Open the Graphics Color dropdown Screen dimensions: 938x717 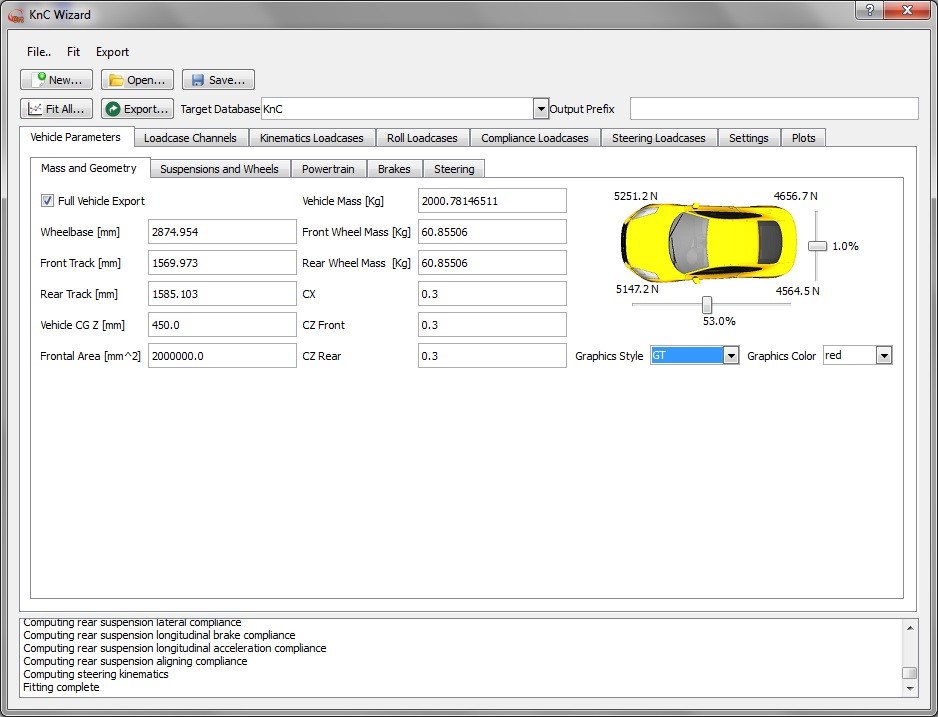pos(883,356)
